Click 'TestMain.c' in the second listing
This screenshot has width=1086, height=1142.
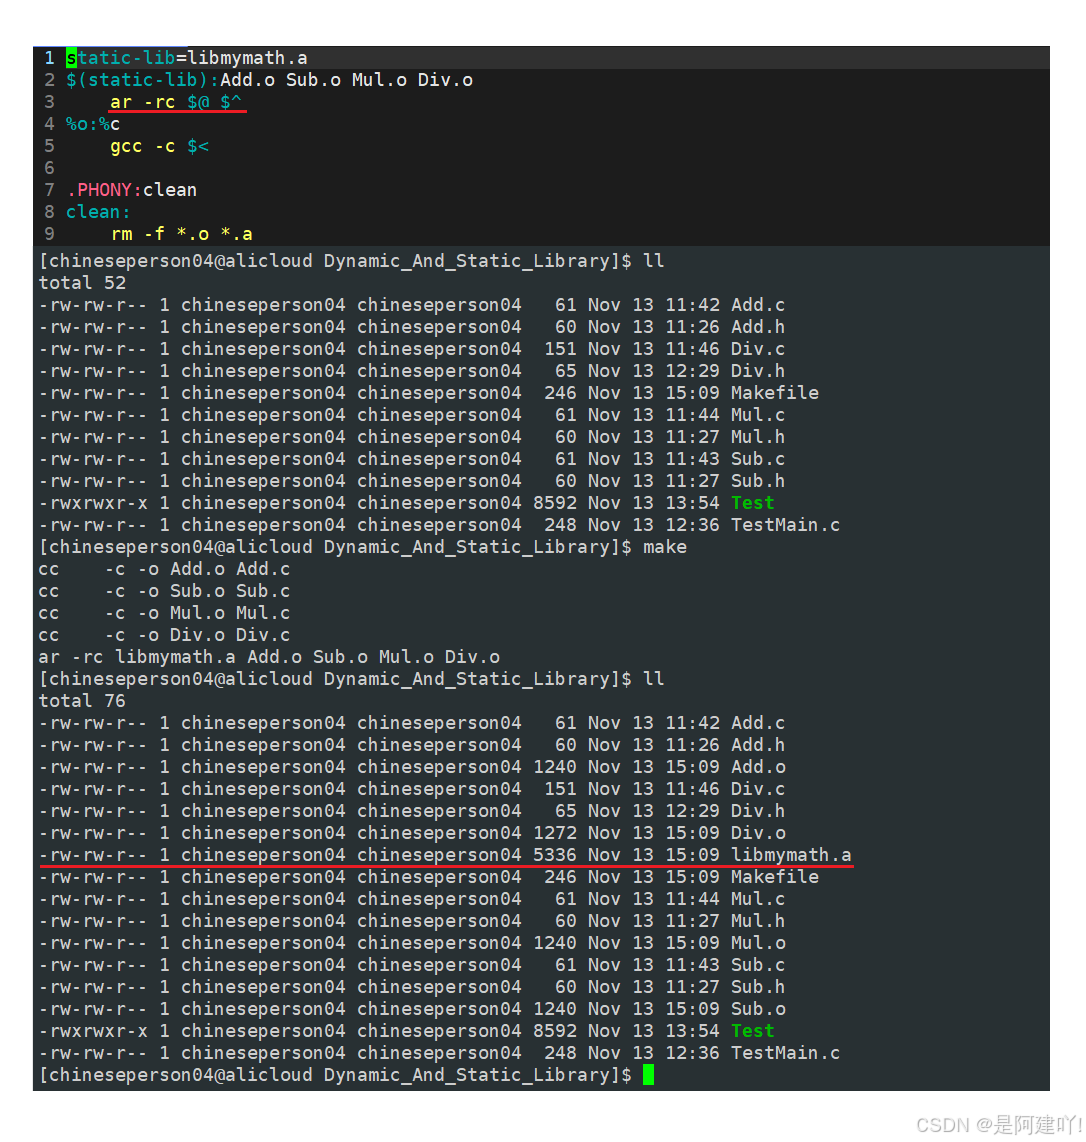(785, 1053)
